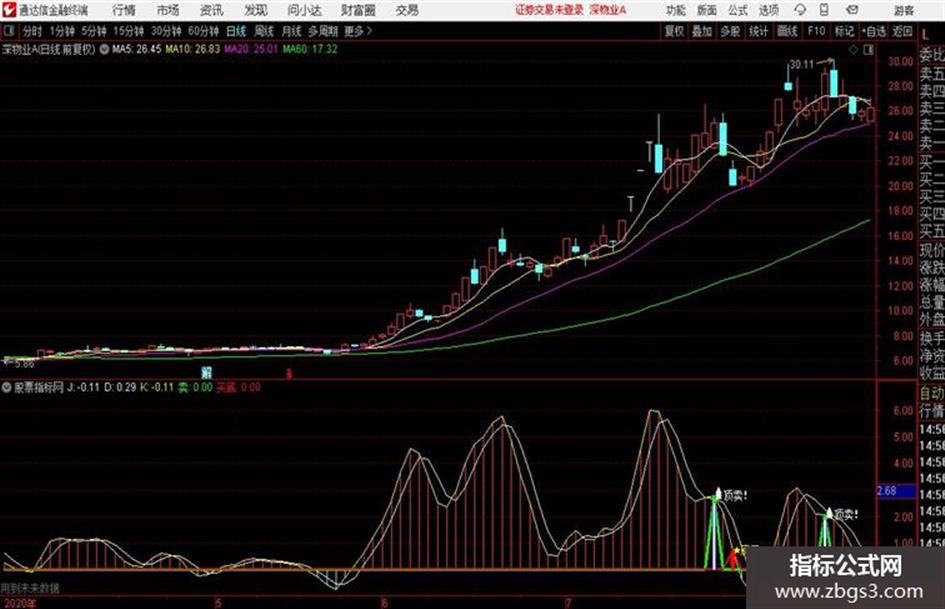Screen dimensions: 945x609
Task: Click the 标记 mark button
Action: coord(844,31)
